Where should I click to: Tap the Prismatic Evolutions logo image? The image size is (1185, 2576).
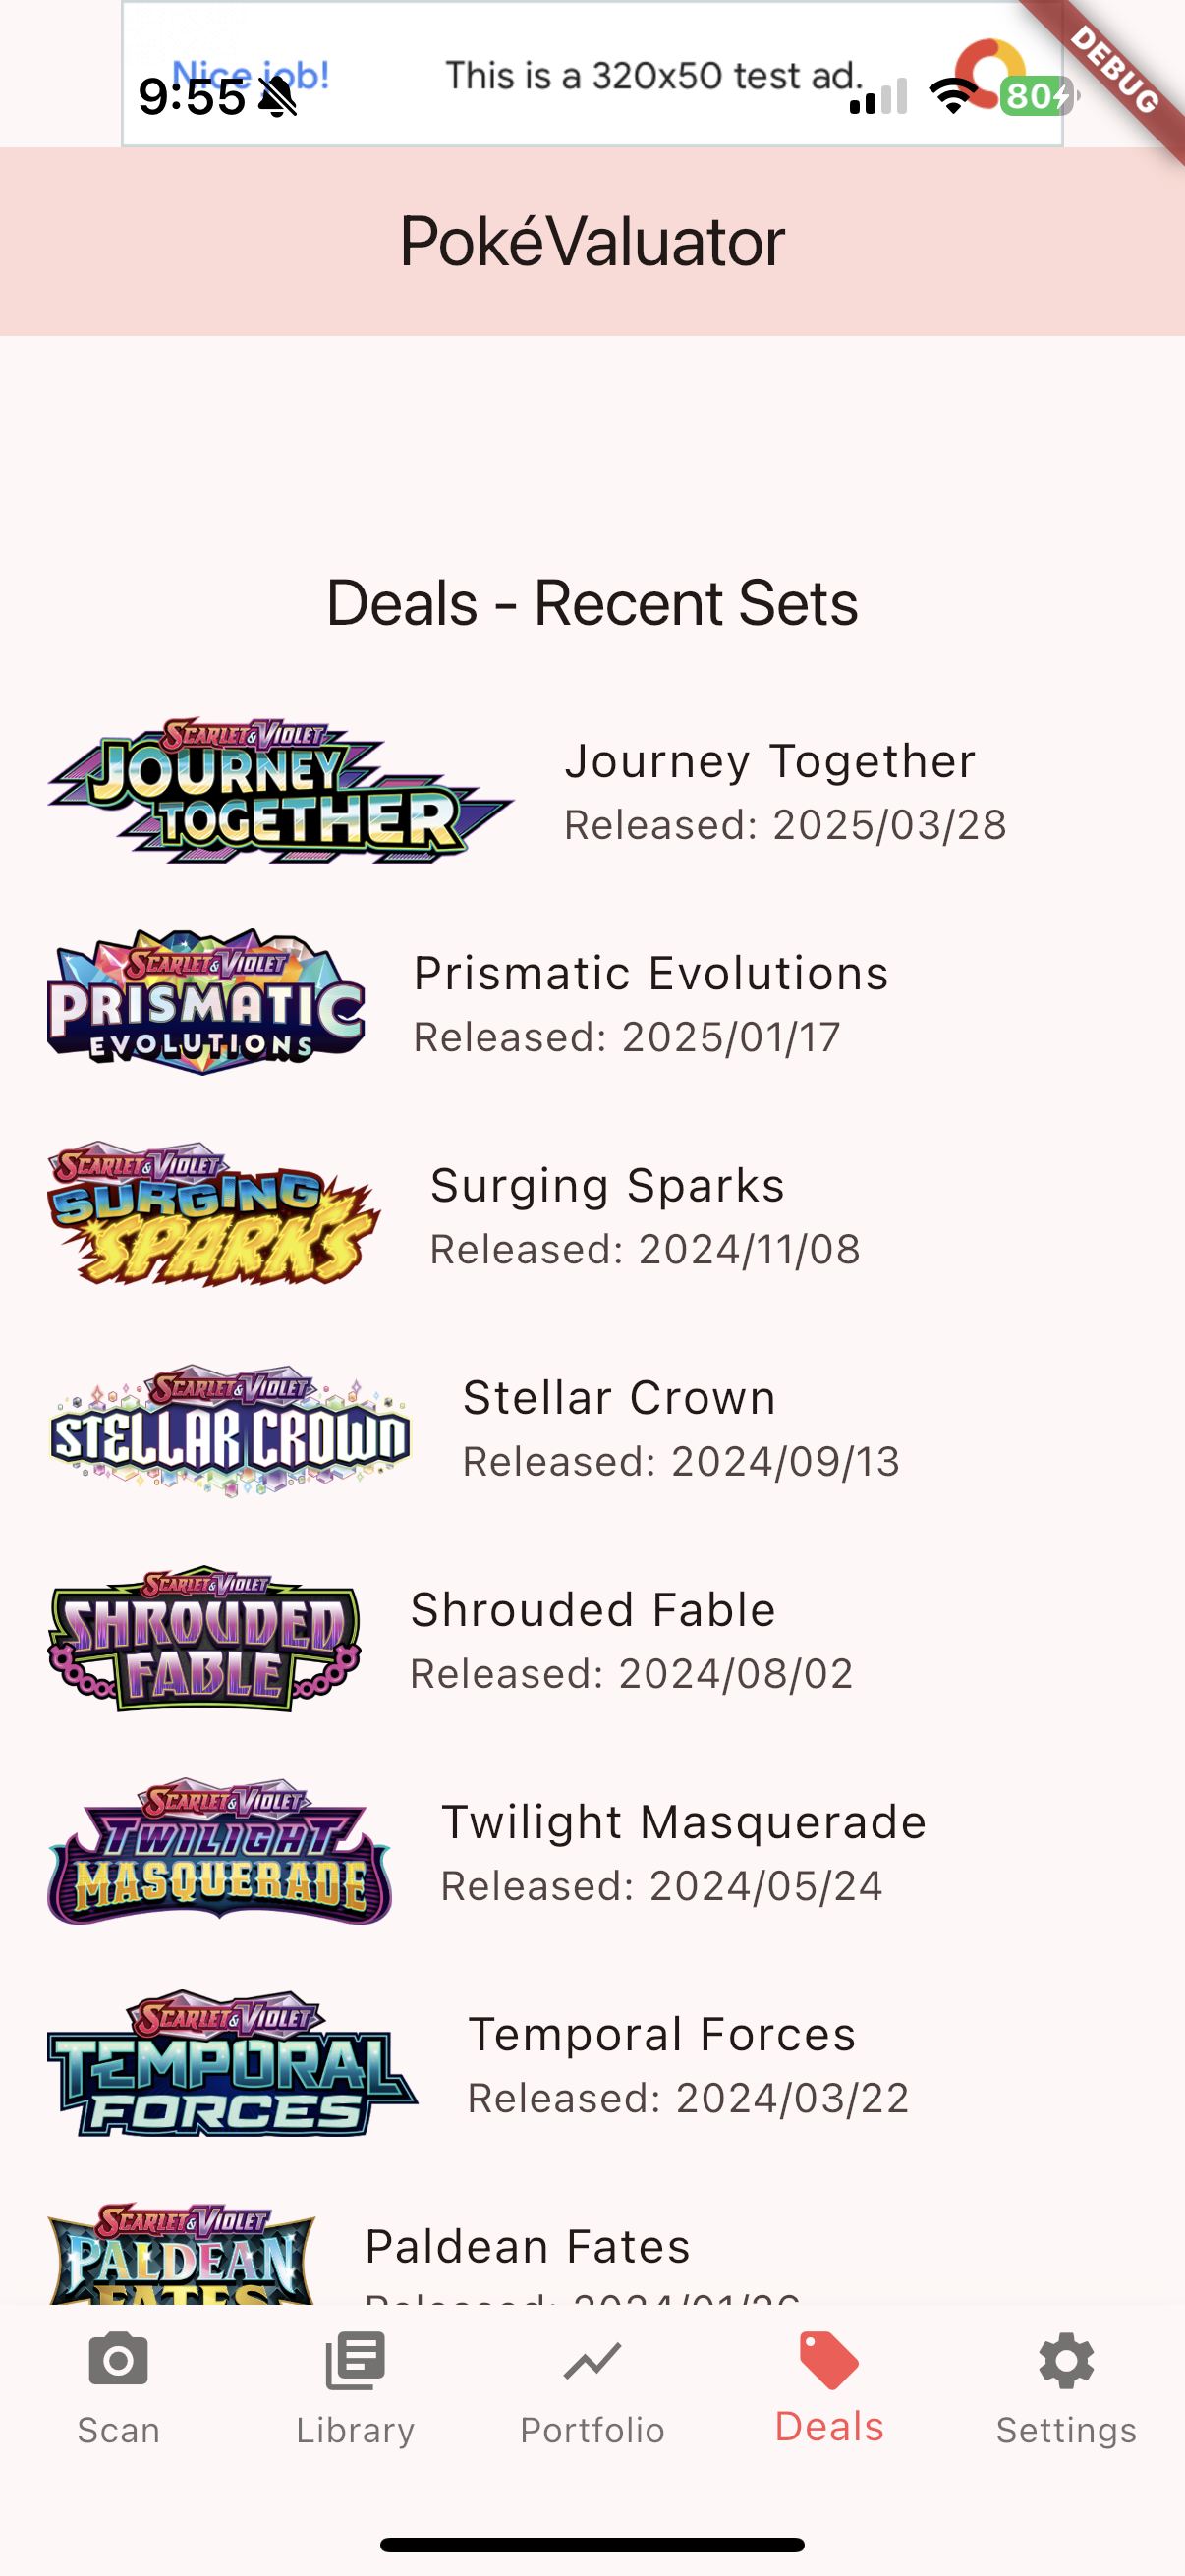pyautogui.click(x=206, y=1003)
